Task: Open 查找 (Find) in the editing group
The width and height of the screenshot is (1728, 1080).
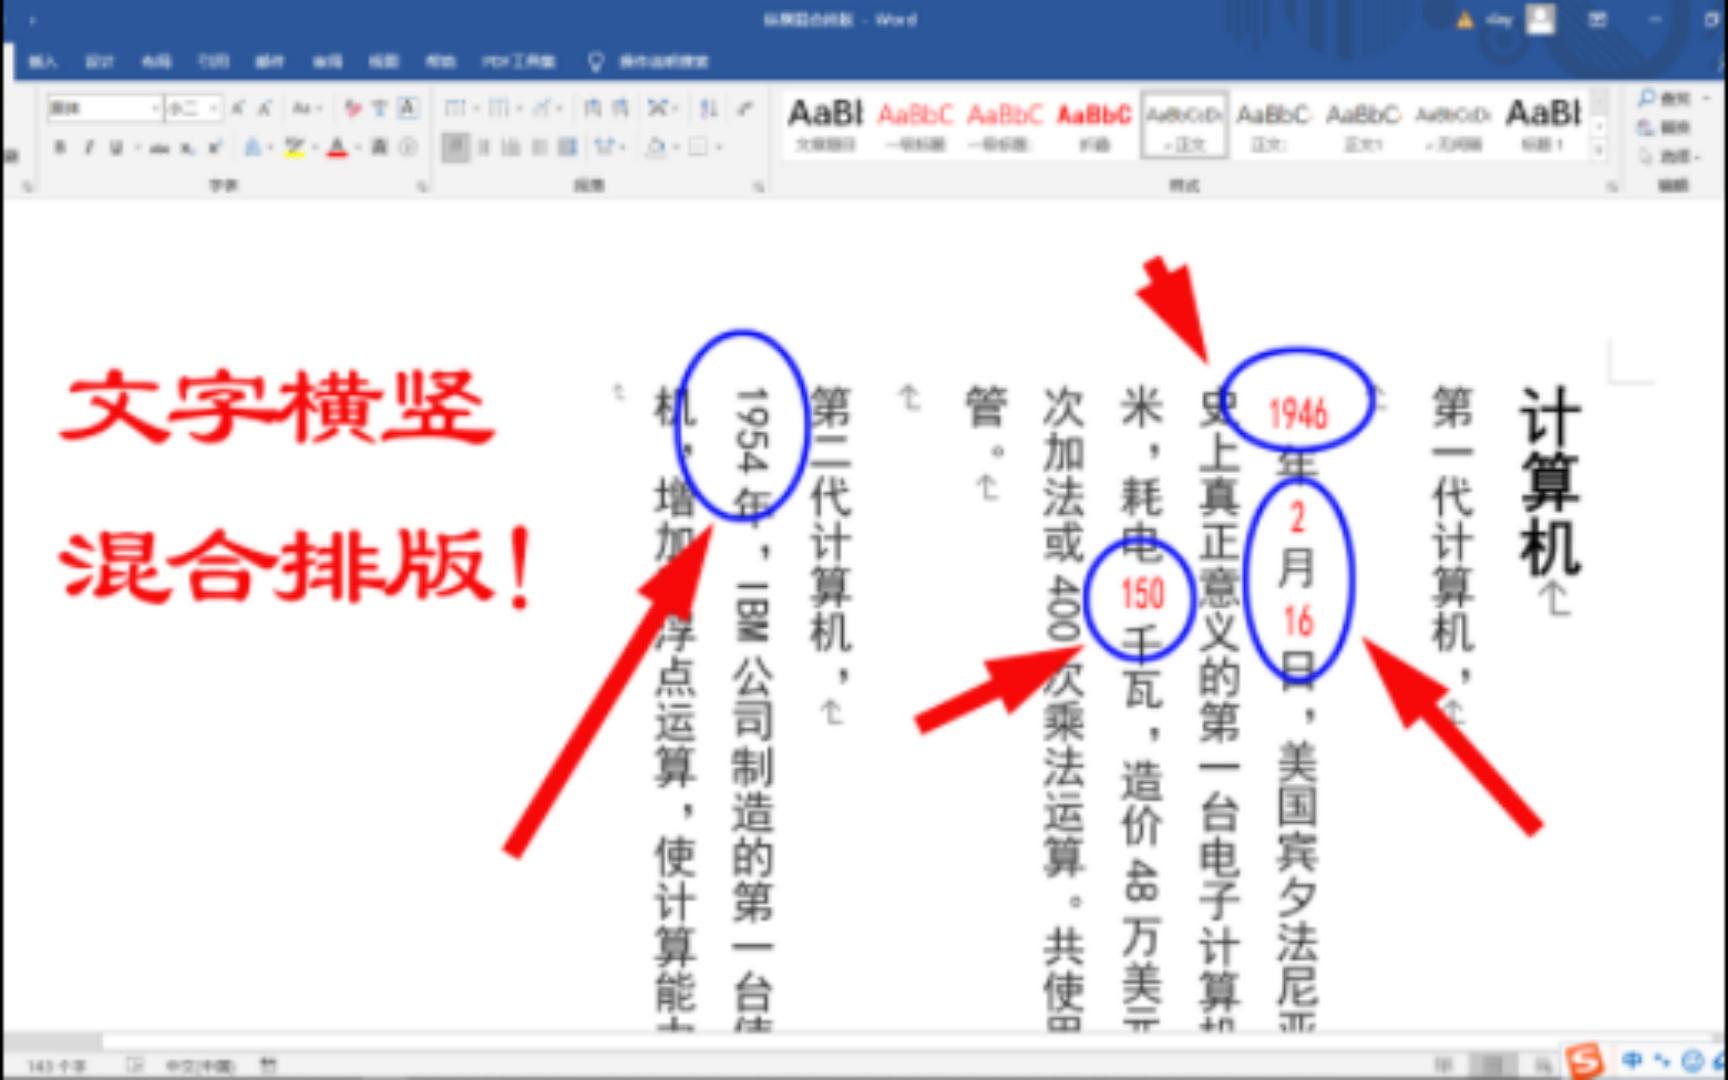Action: (x=1668, y=99)
